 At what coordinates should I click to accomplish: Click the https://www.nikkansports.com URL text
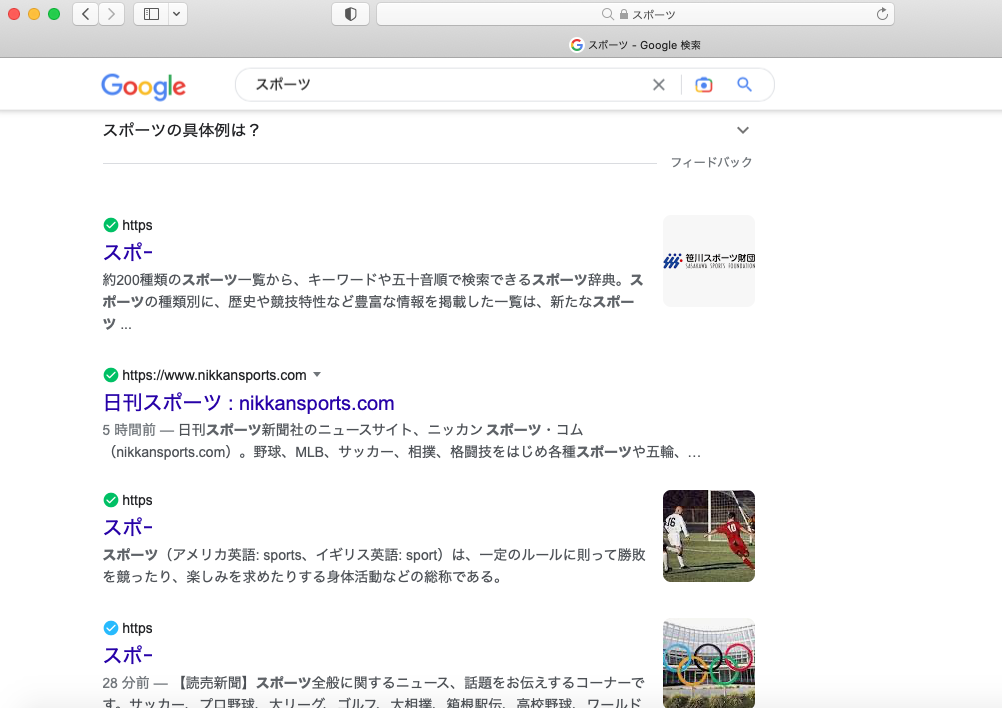pyautogui.click(x=214, y=375)
